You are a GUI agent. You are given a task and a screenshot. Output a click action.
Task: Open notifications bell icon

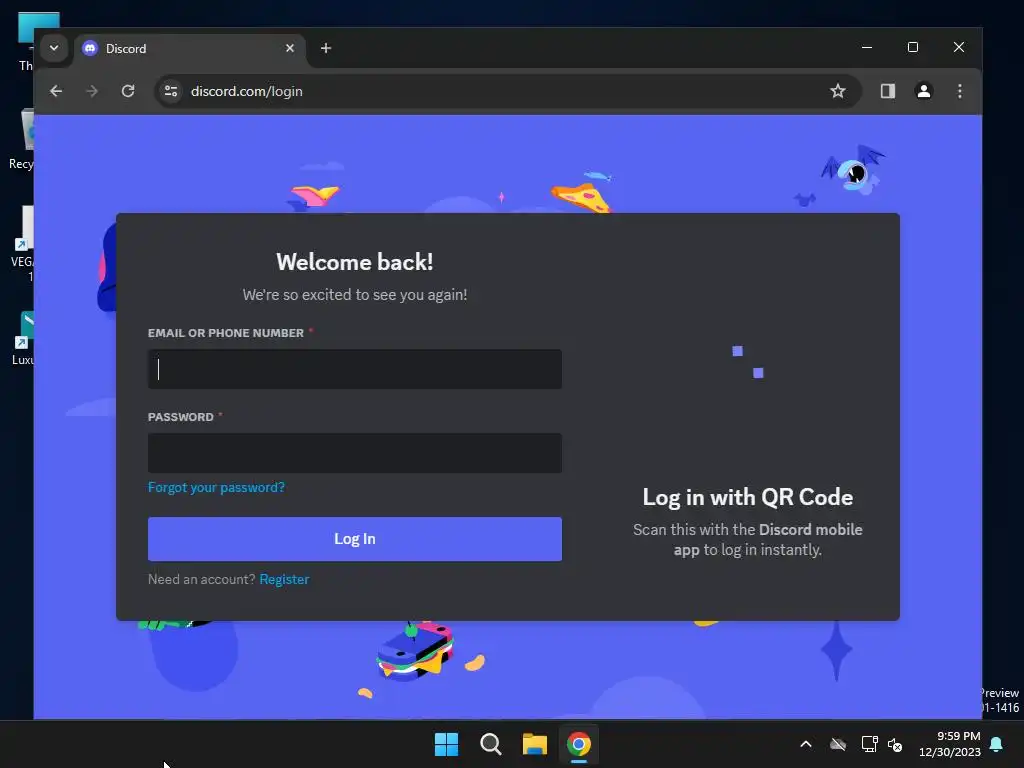pyautogui.click(x=997, y=744)
